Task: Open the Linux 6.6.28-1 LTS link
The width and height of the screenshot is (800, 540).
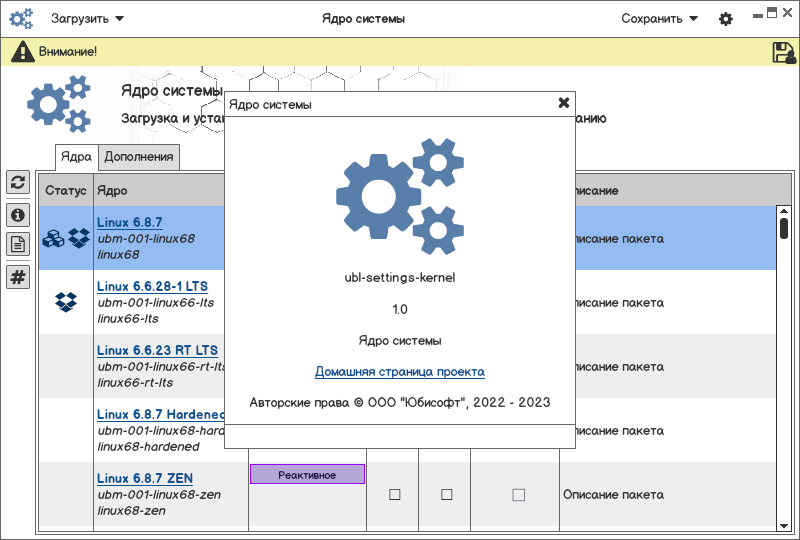Action: click(153, 286)
